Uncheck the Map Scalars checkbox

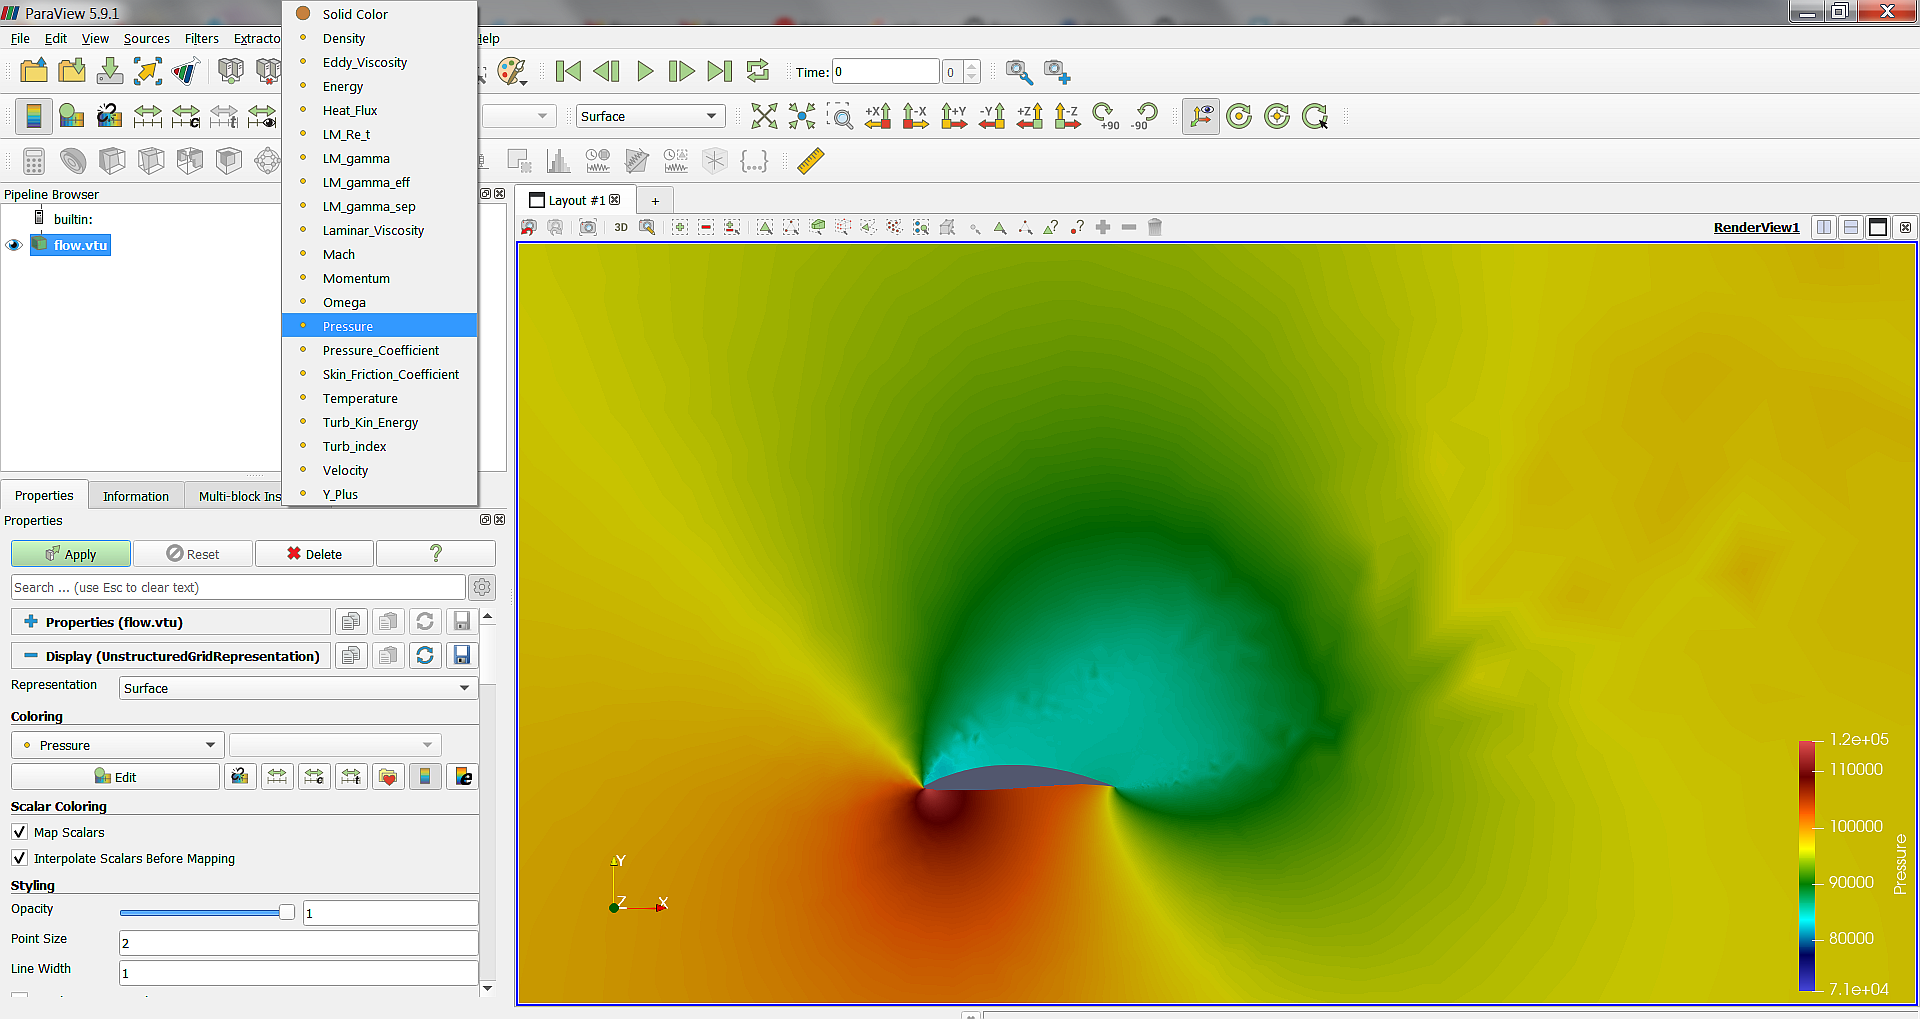[x=20, y=832]
